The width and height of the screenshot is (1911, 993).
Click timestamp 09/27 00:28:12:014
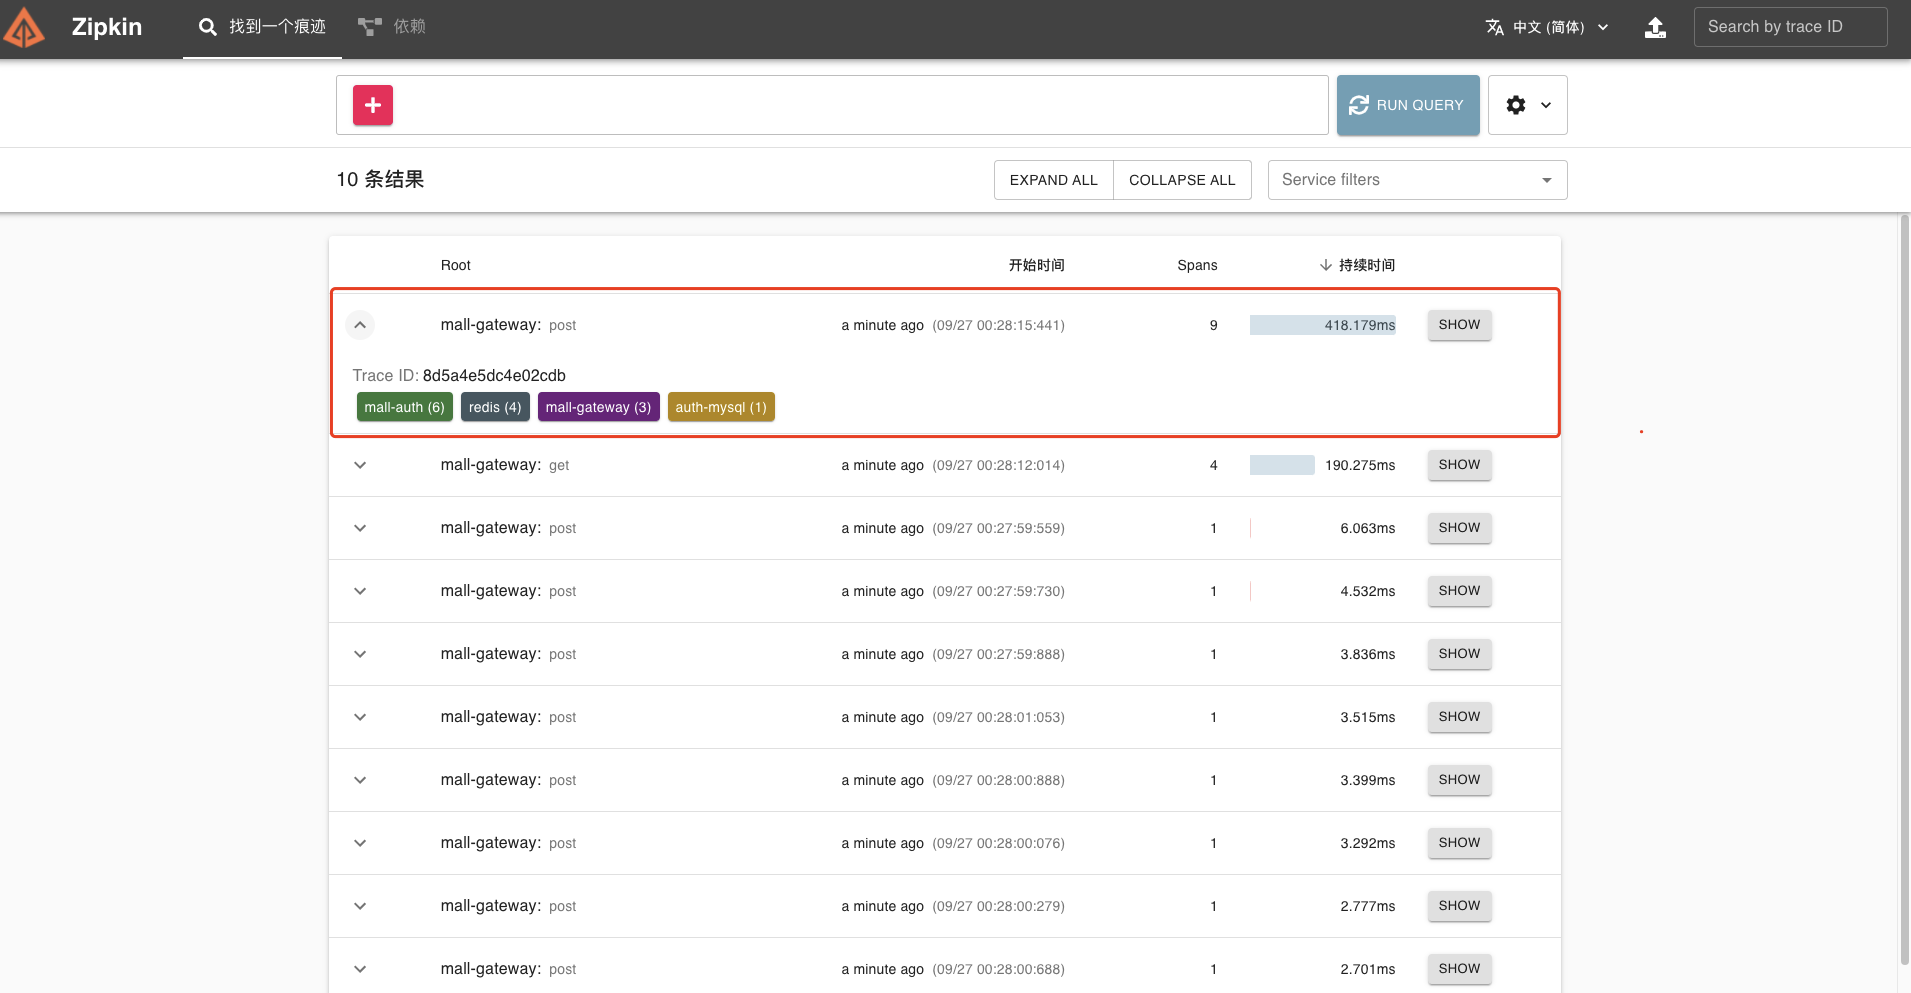(x=998, y=465)
